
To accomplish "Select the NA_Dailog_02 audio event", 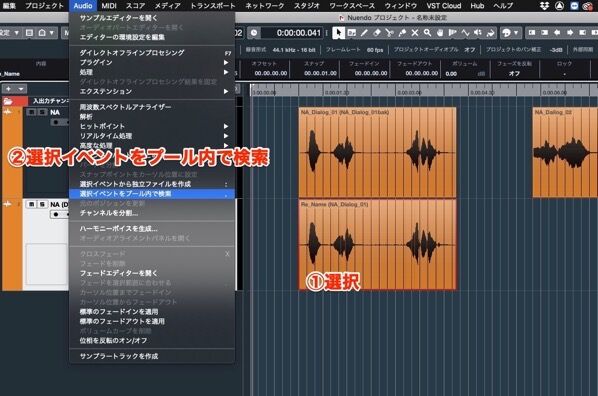I will click(x=565, y=153).
